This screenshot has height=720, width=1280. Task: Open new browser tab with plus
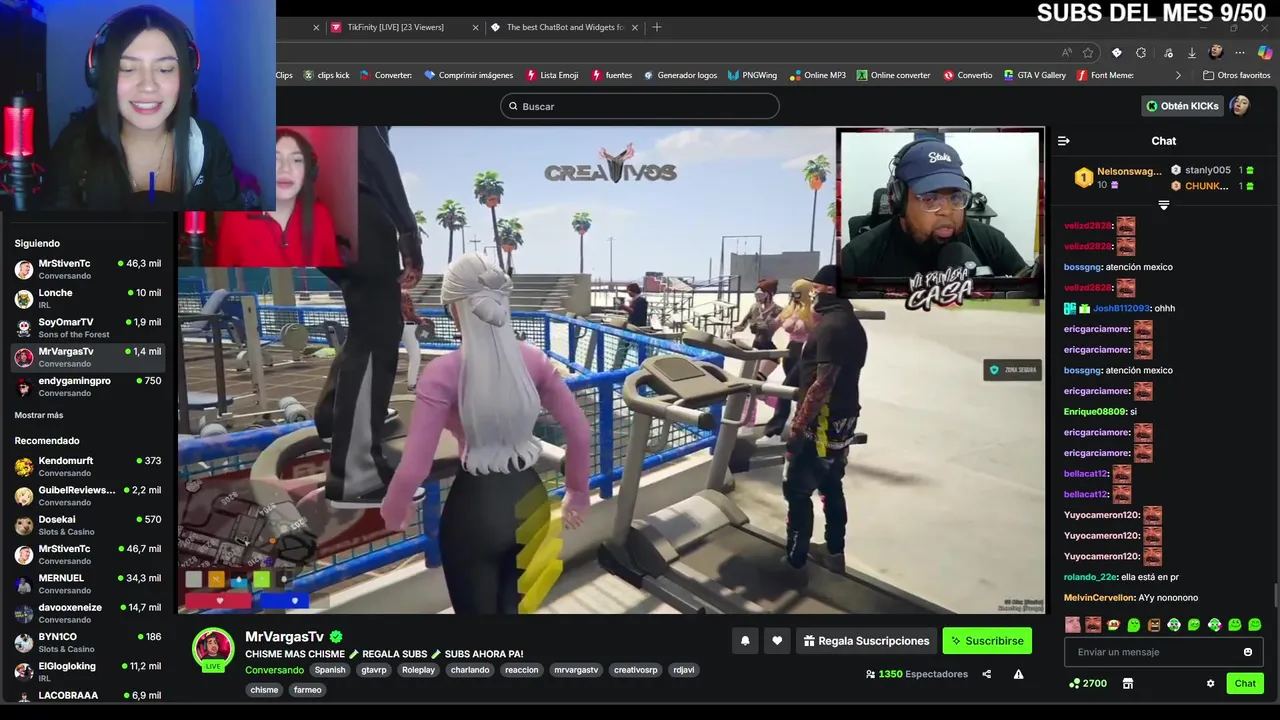point(657,27)
